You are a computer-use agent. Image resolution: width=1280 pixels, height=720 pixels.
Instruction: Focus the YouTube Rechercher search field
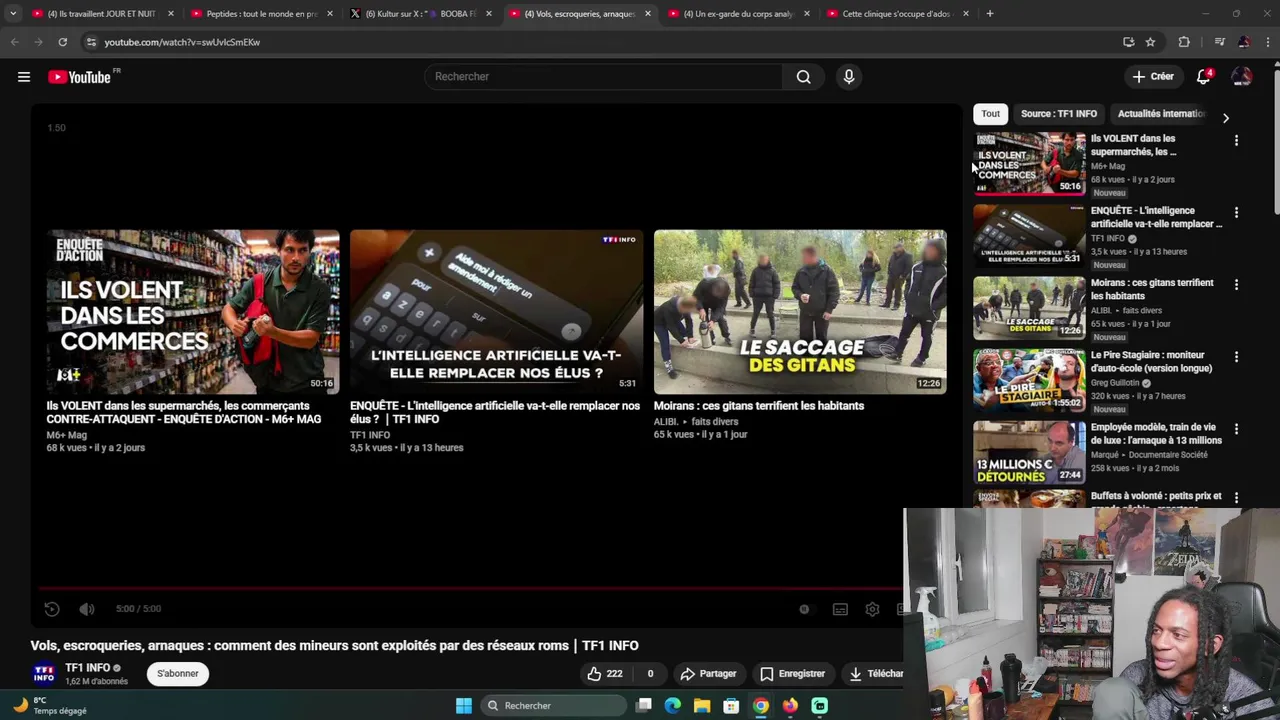coord(603,77)
